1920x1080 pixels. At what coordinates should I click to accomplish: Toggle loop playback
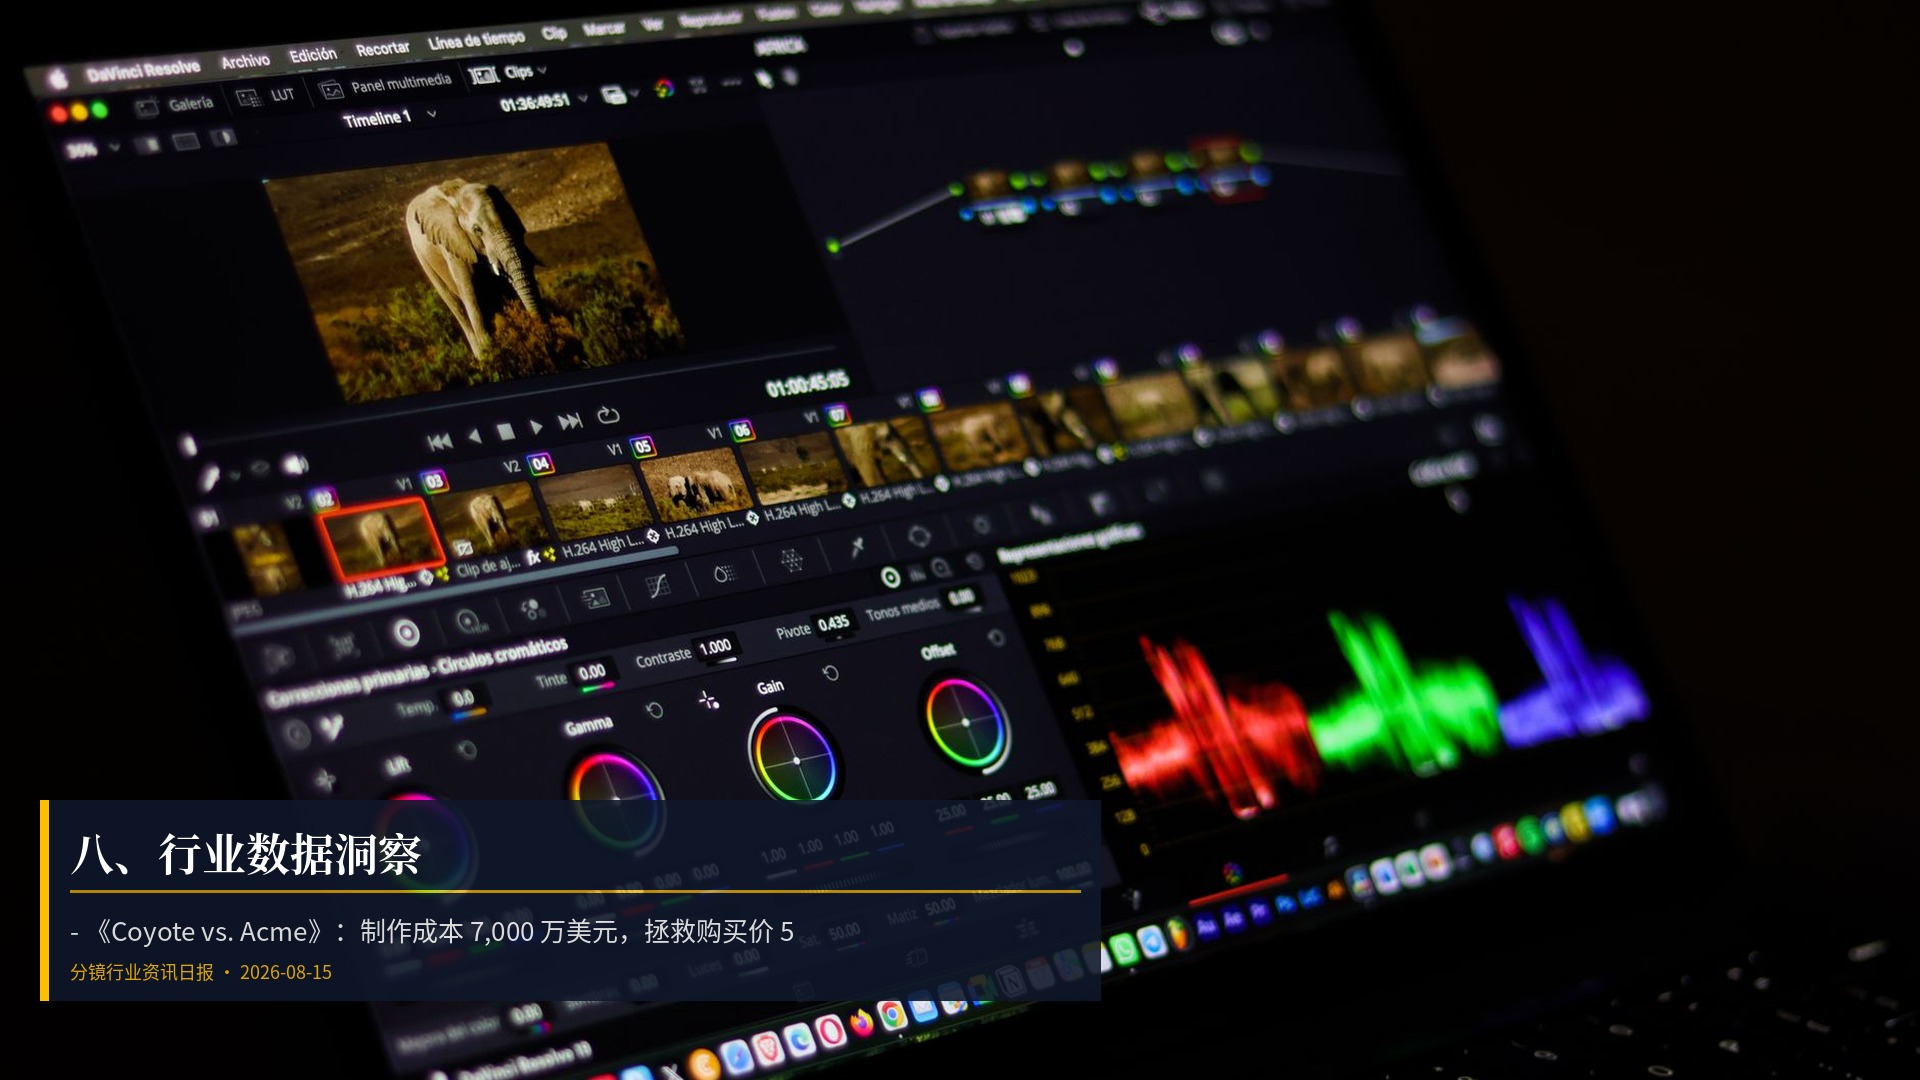(x=608, y=415)
